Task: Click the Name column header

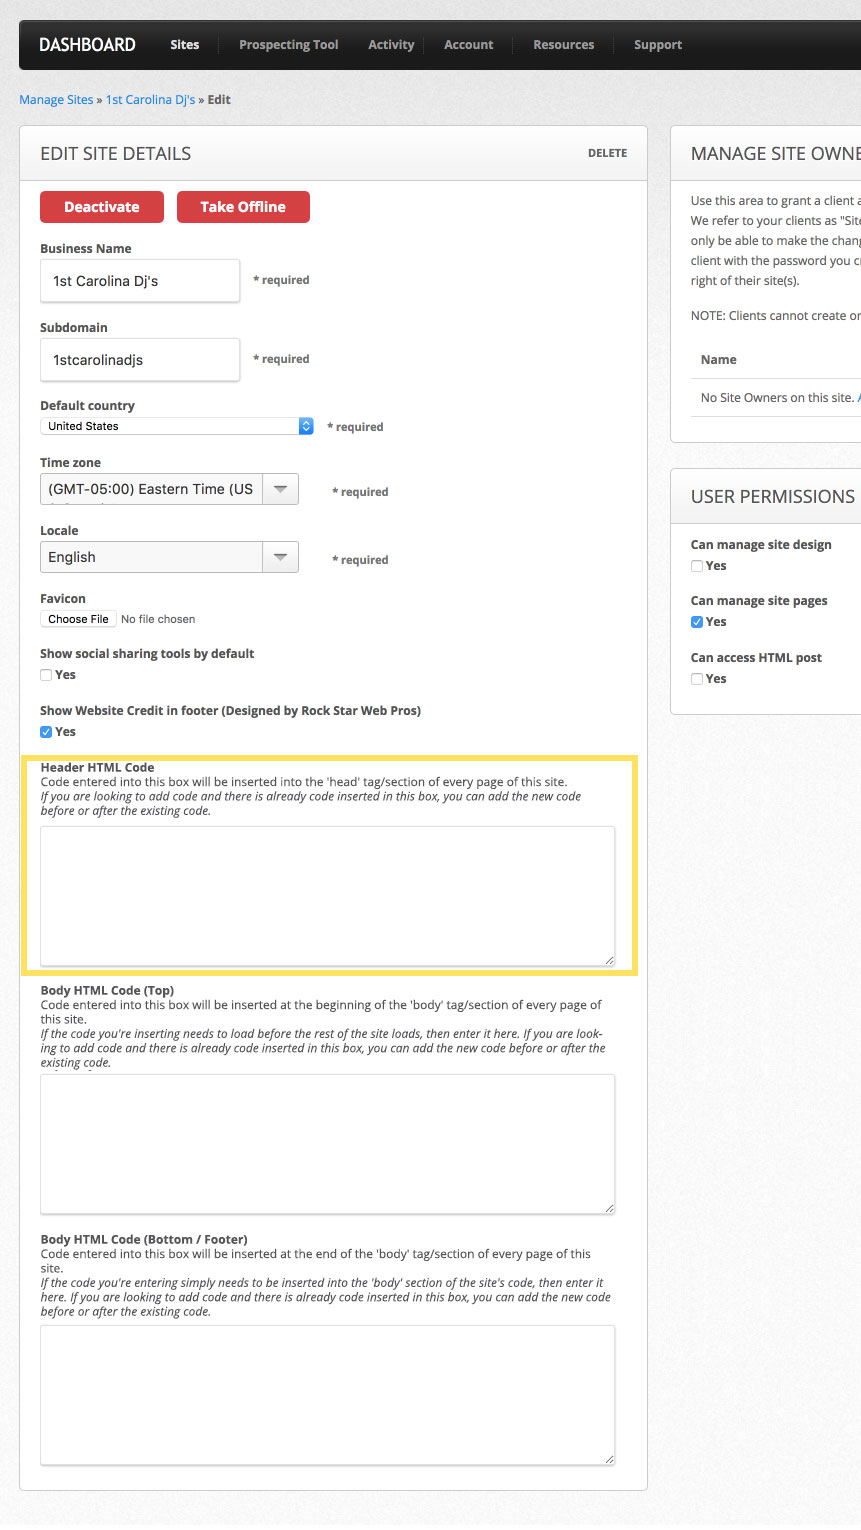Action: (718, 360)
